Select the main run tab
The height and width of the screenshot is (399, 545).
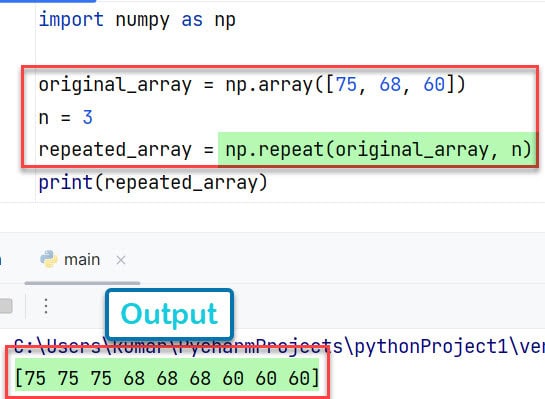tap(82, 260)
